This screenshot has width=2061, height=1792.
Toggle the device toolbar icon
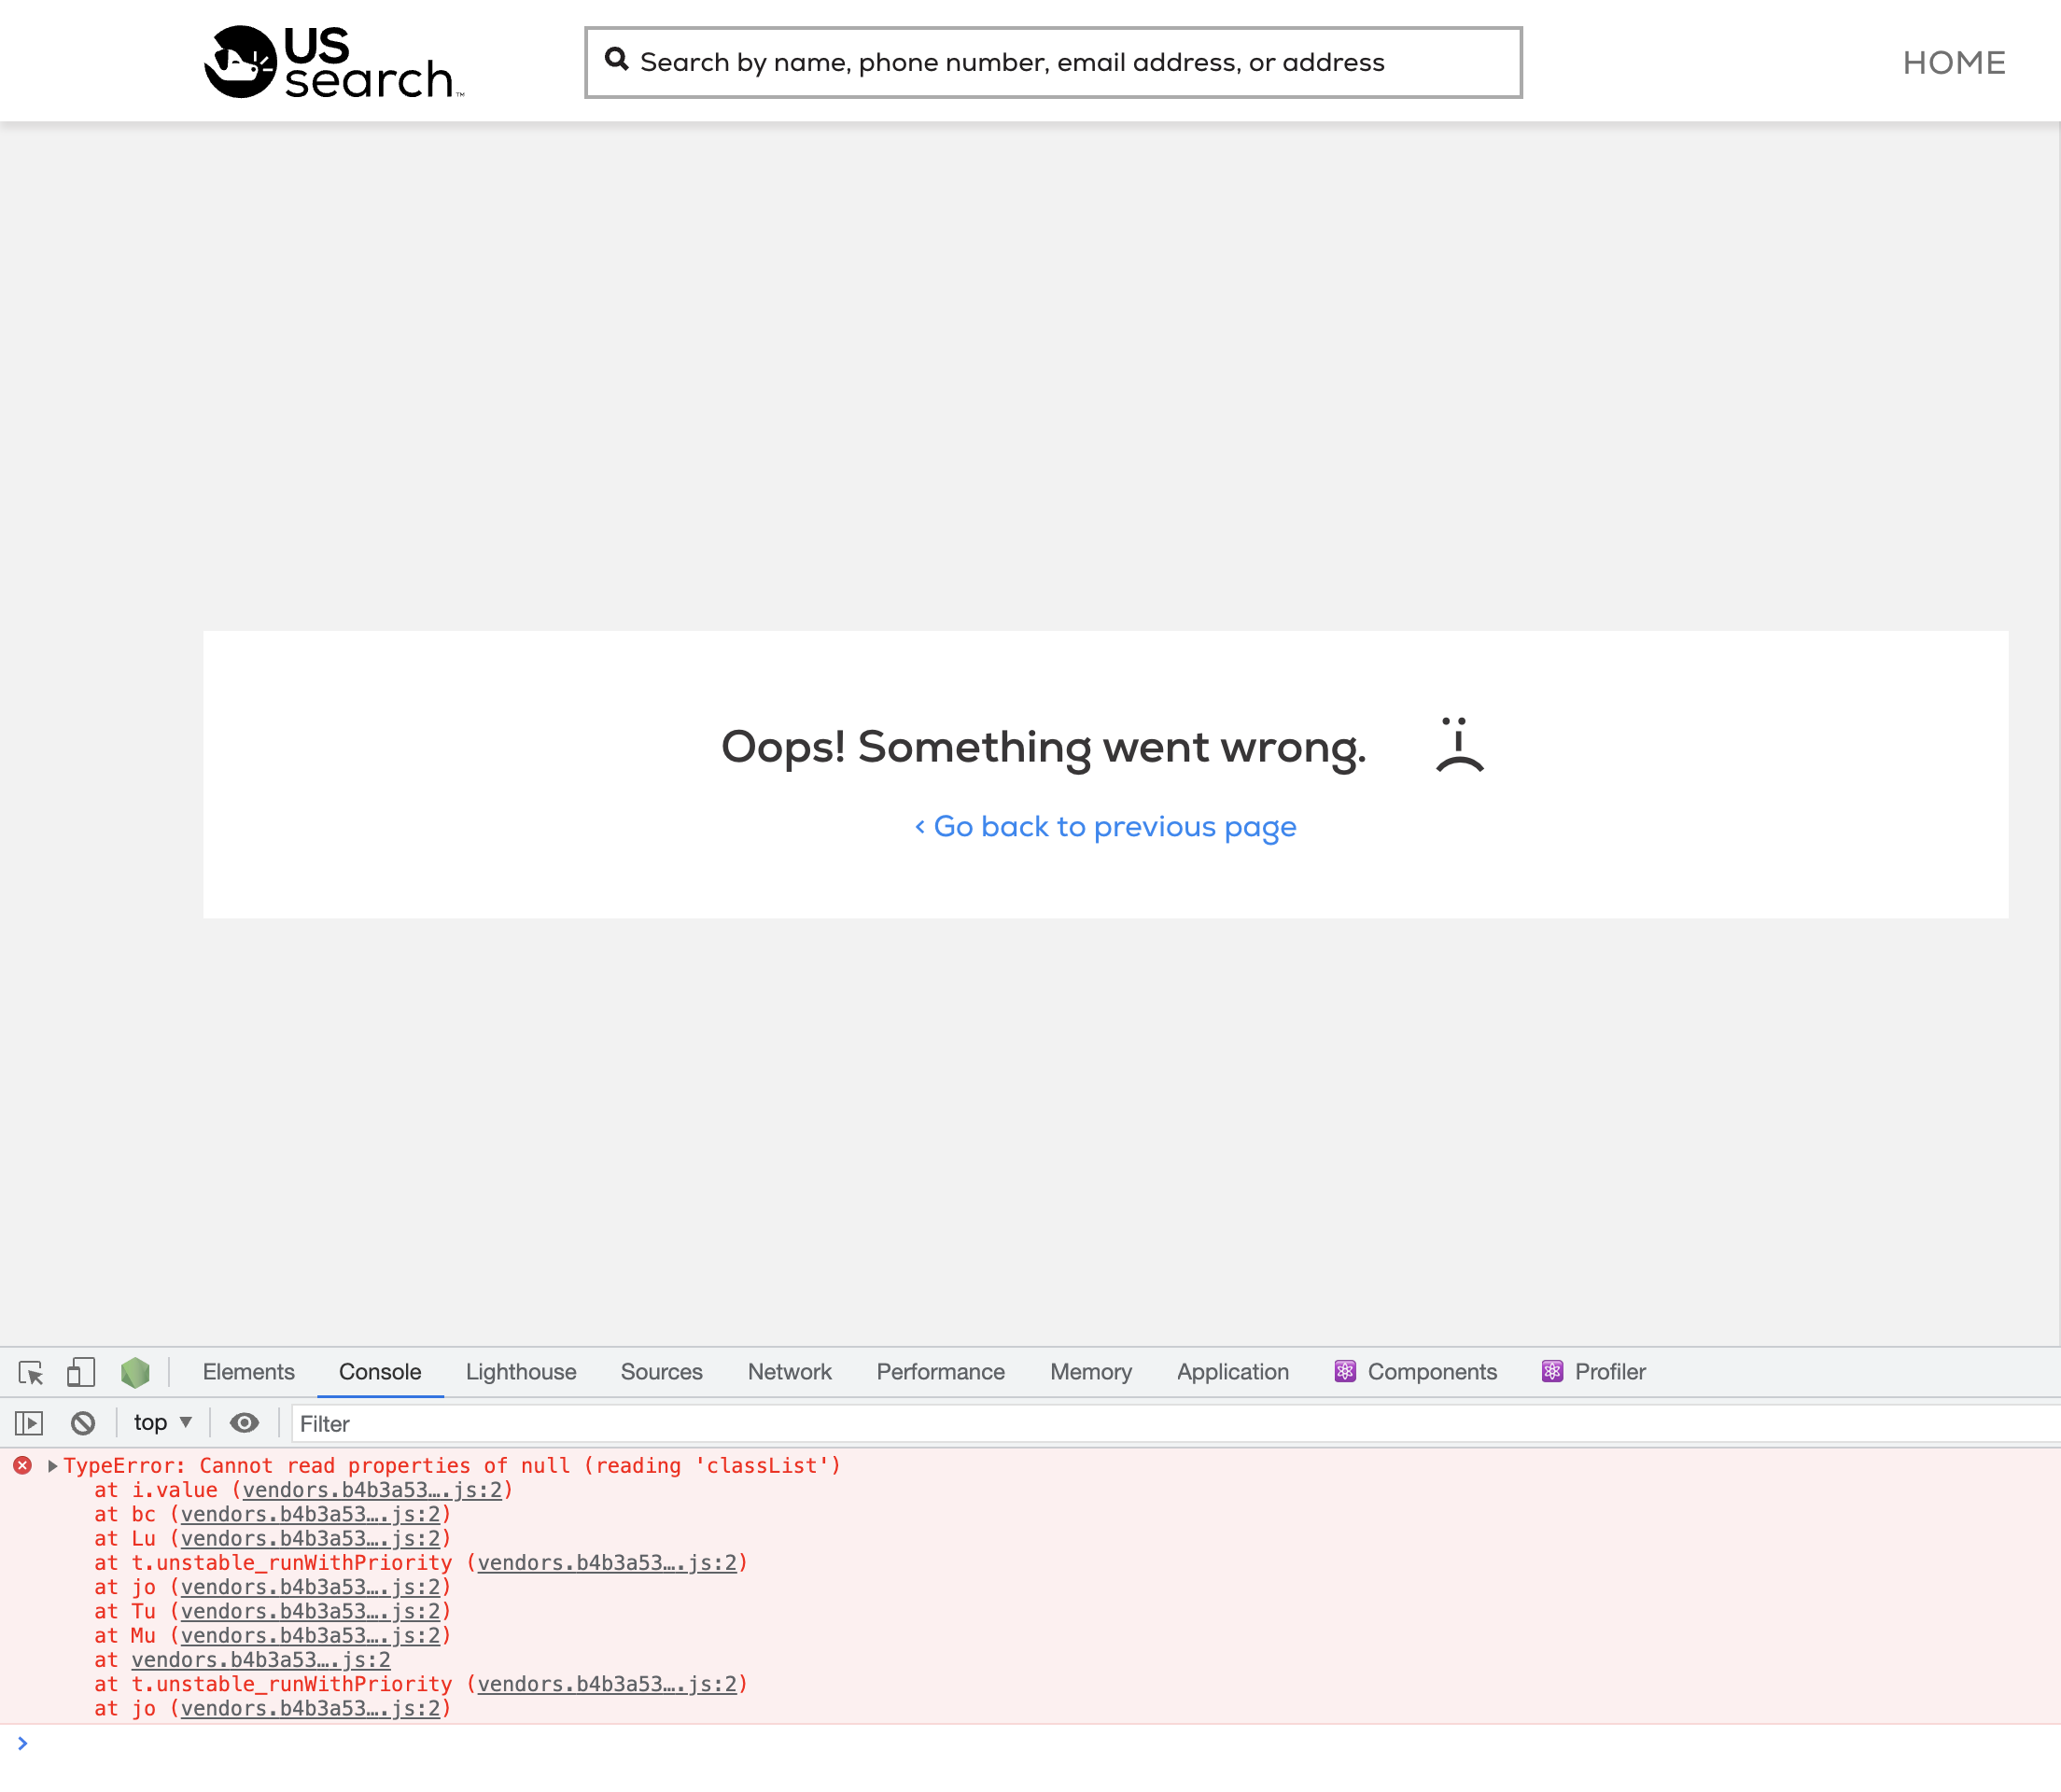[81, 1372]
